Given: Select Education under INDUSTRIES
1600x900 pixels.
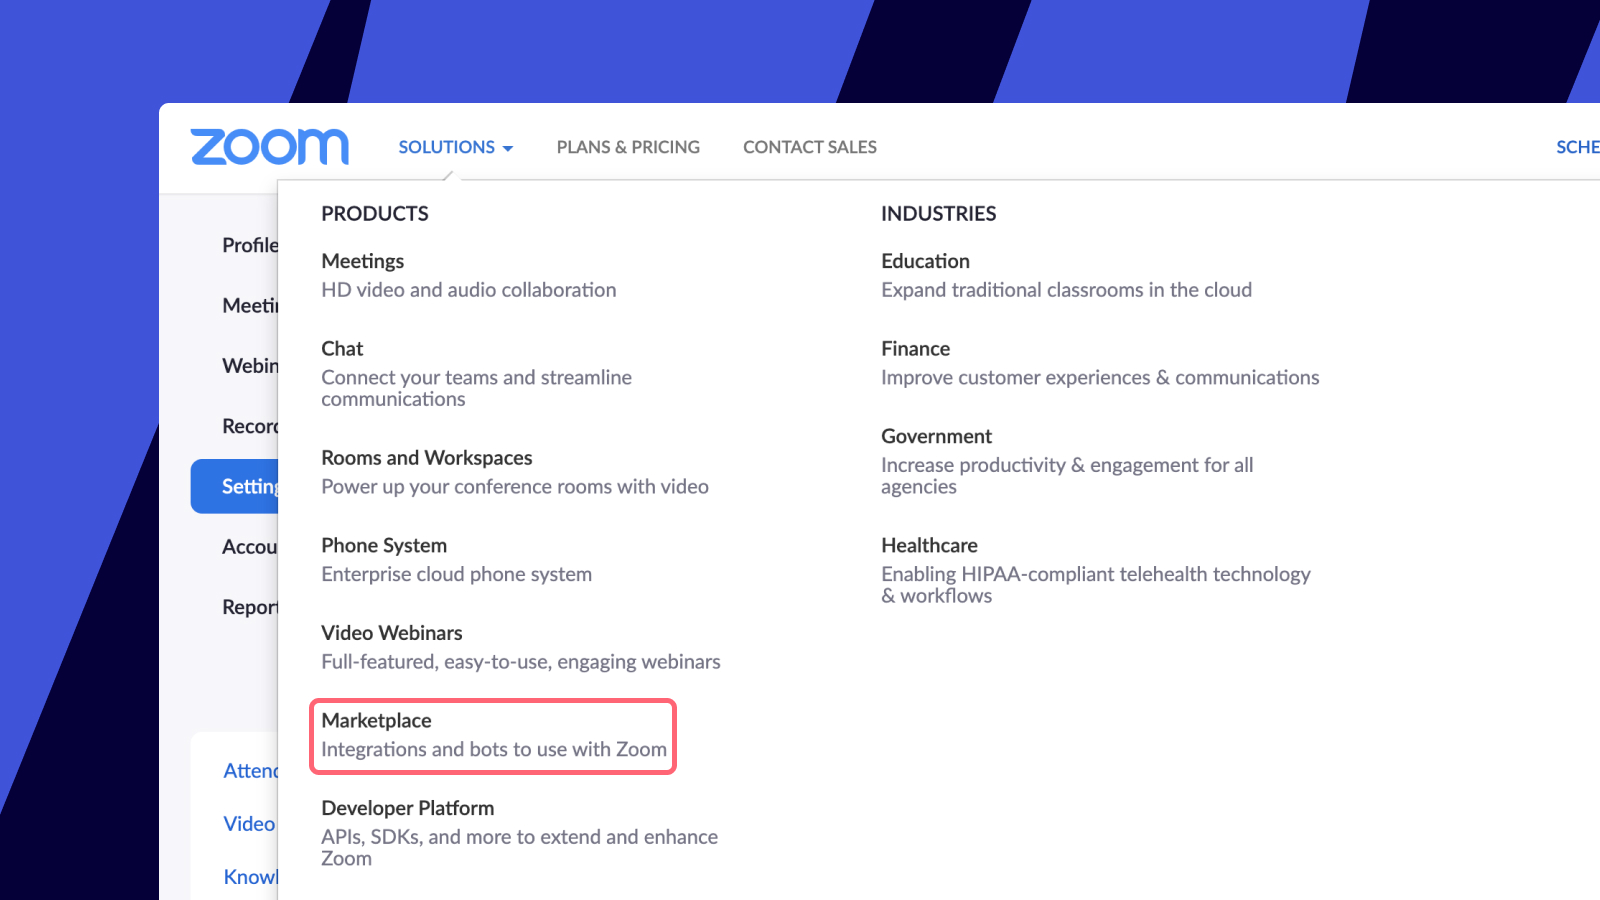Looking at the screenshot, I should click(x=925, y=261).
